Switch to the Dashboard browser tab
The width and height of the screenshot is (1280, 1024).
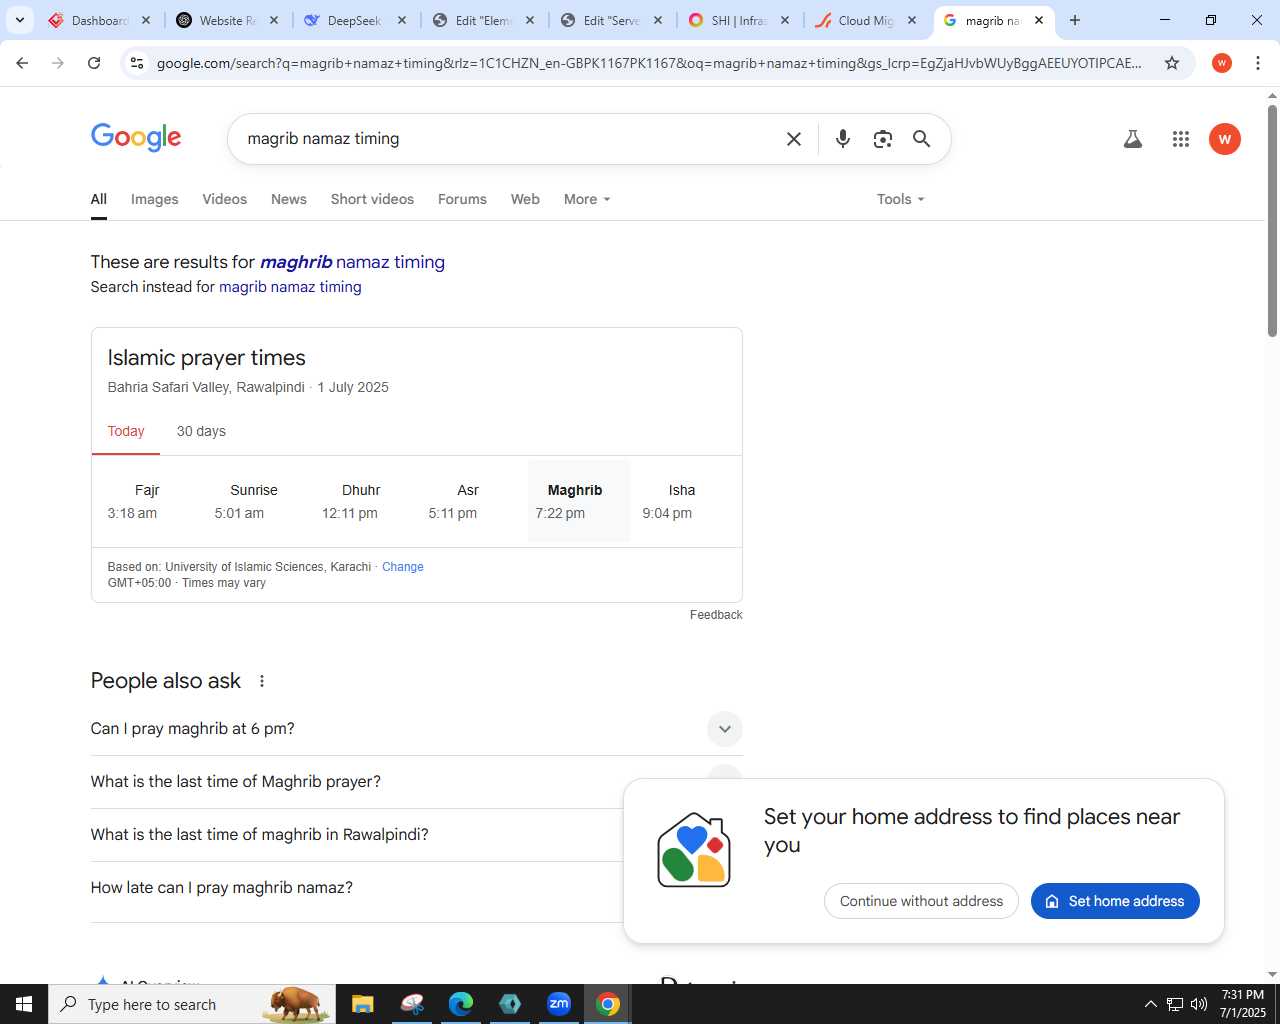point(100,20)
